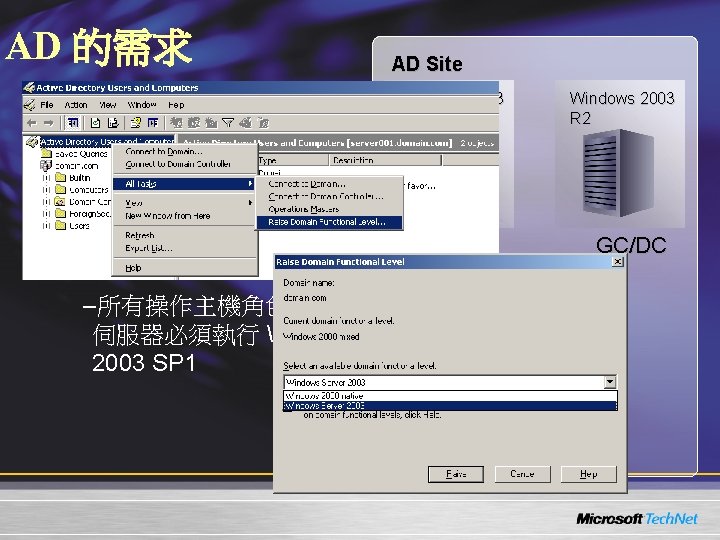Close the Raise Domain Functional Level dialog
The width and height of the screenshot is (720, 540).
[x=618, y=261]
